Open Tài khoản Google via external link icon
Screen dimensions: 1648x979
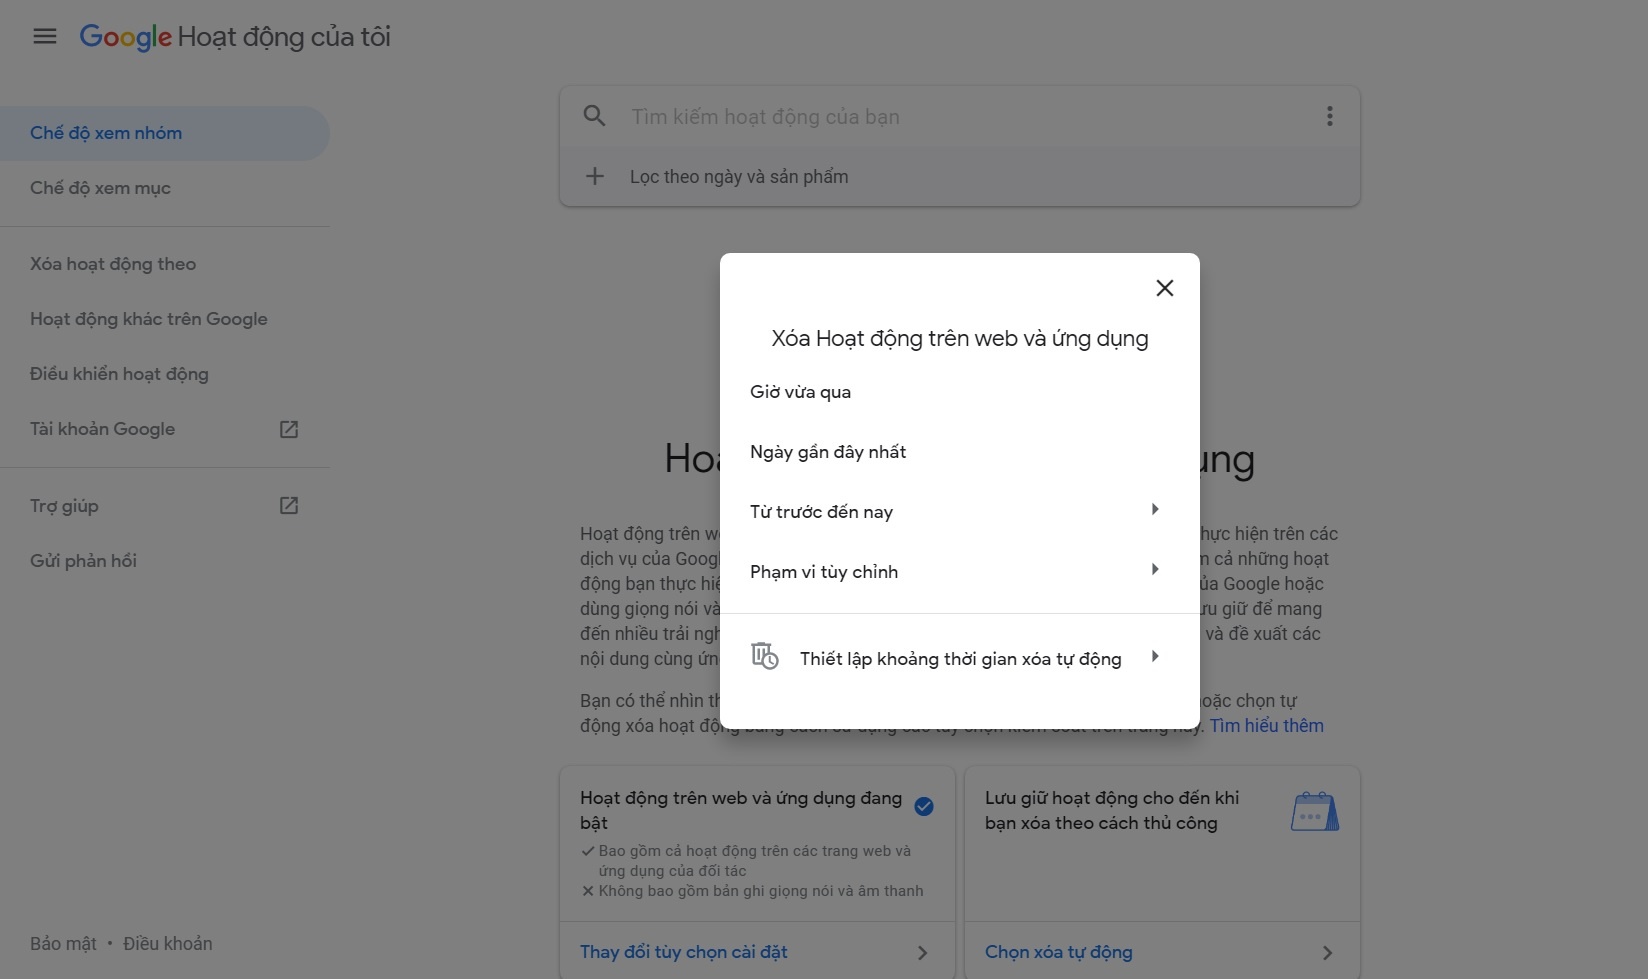point(288,428)
